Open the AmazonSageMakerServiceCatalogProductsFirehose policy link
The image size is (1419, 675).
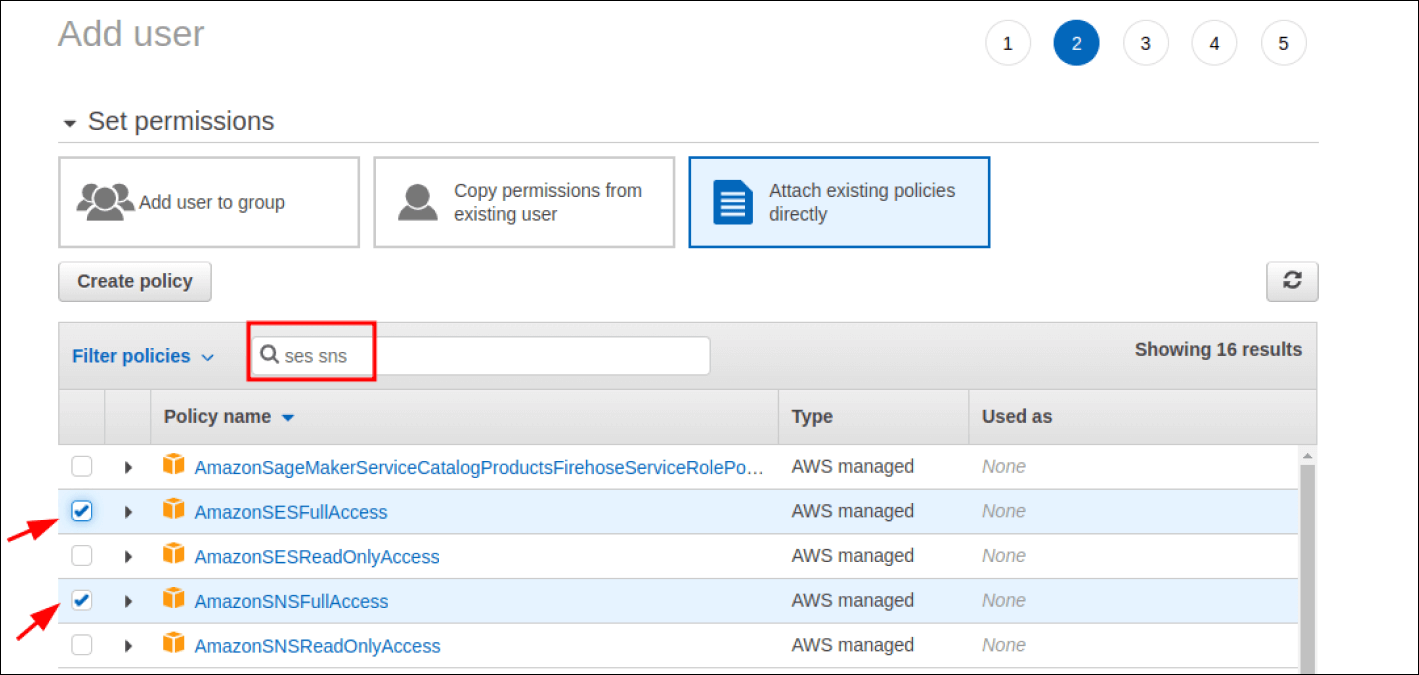[479, 467]
